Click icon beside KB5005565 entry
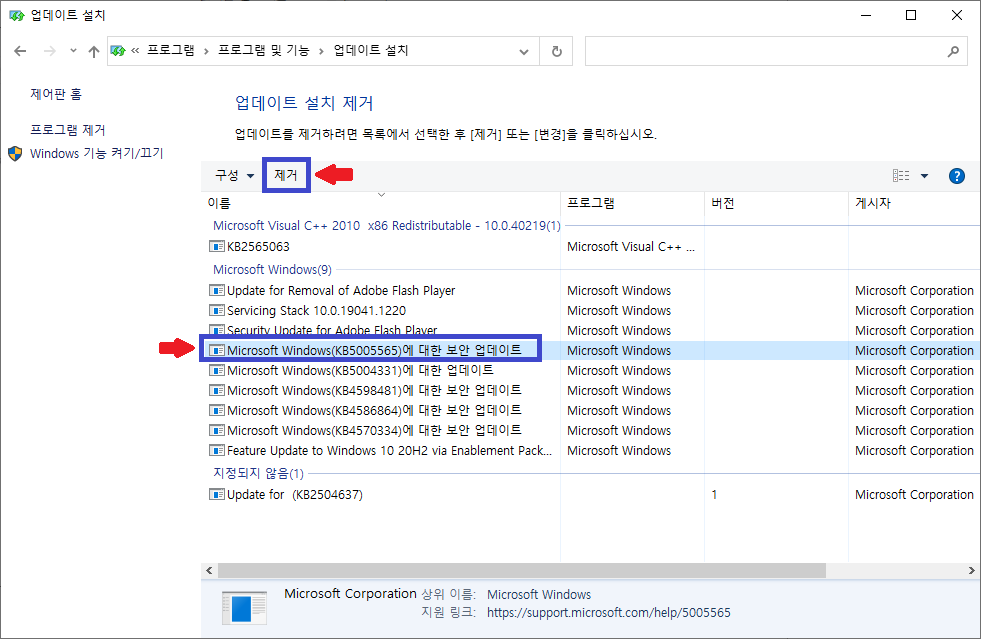Image resolution: width=981 pixels, height=639 pixels. point(216,350)
